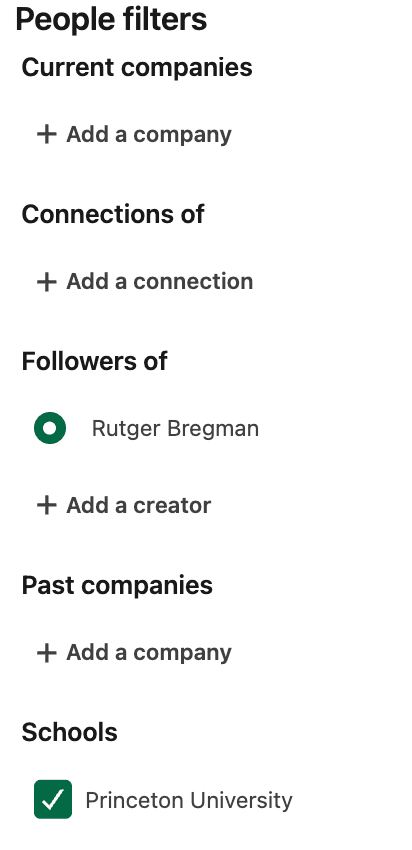The image size is (412, 850).
Task: Uncheck the Princeton University checkbox
Action: pos(53,799)
